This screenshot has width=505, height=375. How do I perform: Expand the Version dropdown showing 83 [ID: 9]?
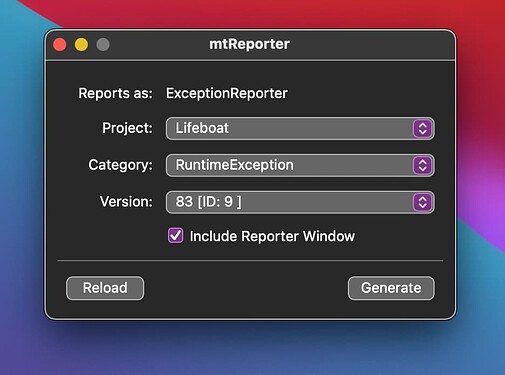coord(300,202)
